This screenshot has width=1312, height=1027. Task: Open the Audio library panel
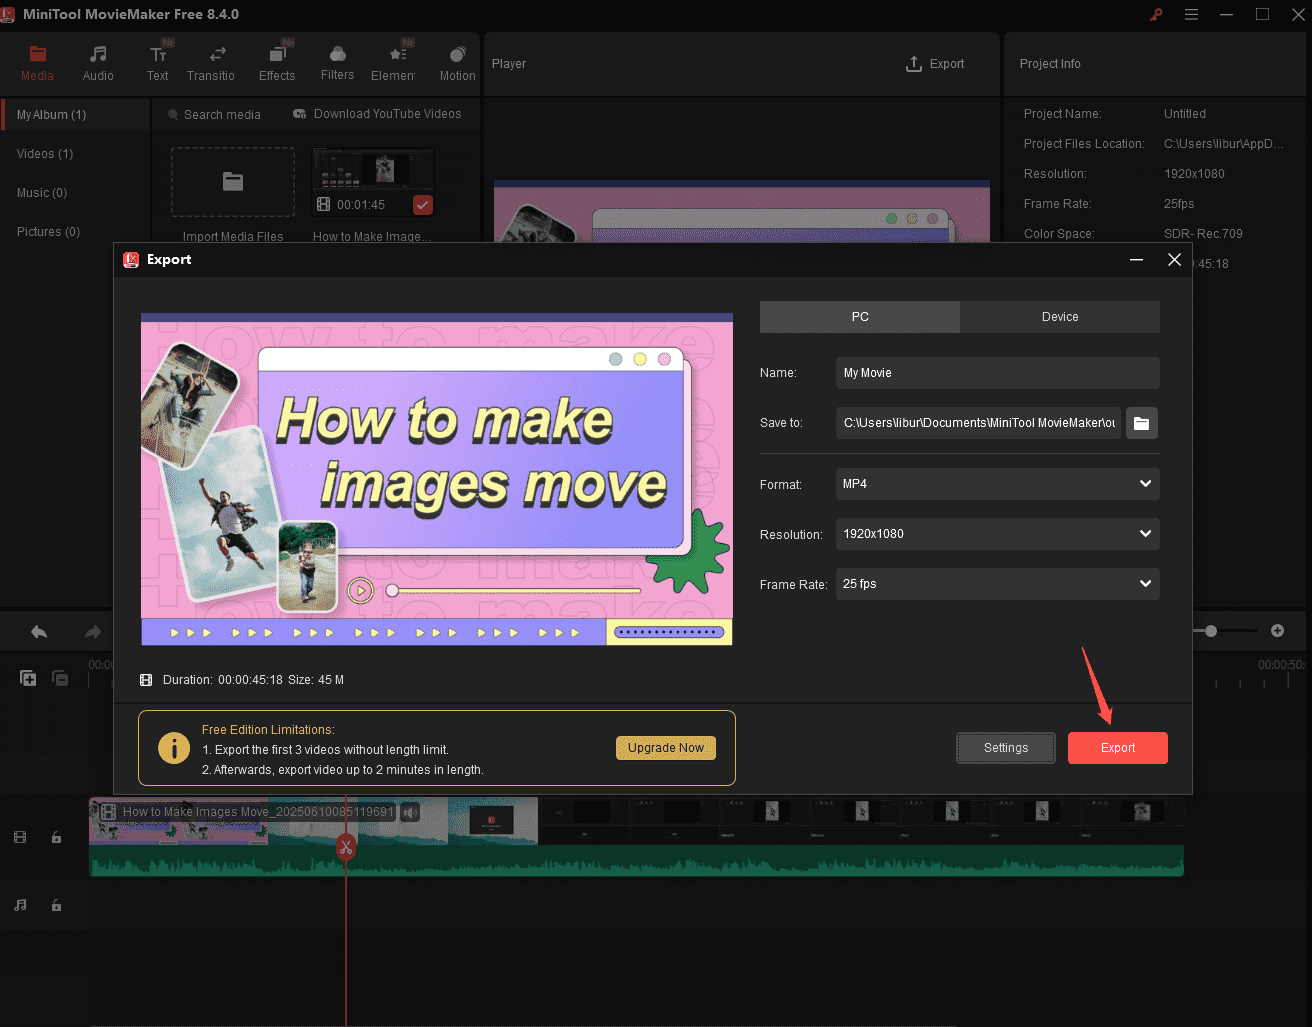pos(97,61)
